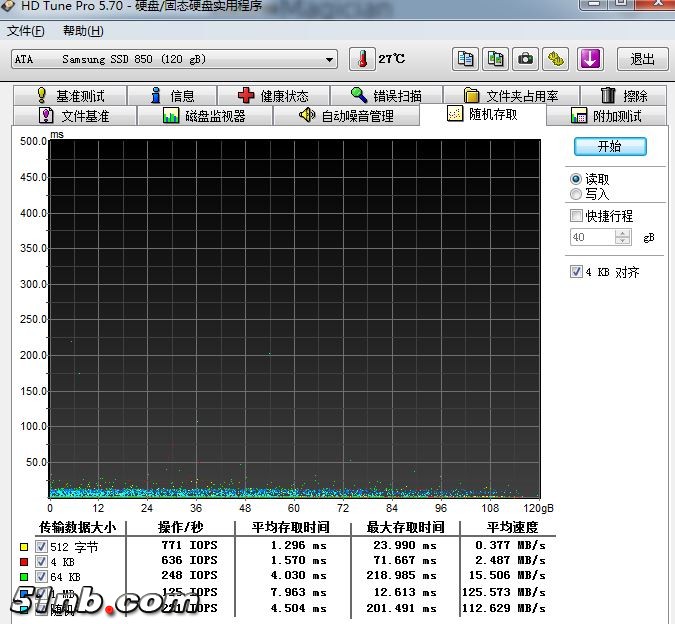The image size is (675, 624).
Task: Click the copy-to-clipboard text icon
Action: [465, 59]
